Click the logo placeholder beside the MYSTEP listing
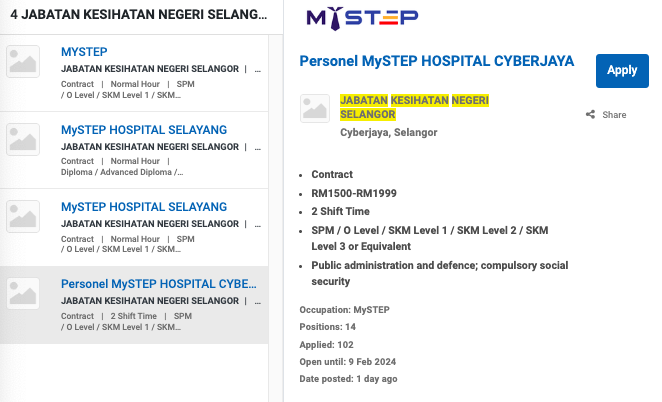 [23, 62]
